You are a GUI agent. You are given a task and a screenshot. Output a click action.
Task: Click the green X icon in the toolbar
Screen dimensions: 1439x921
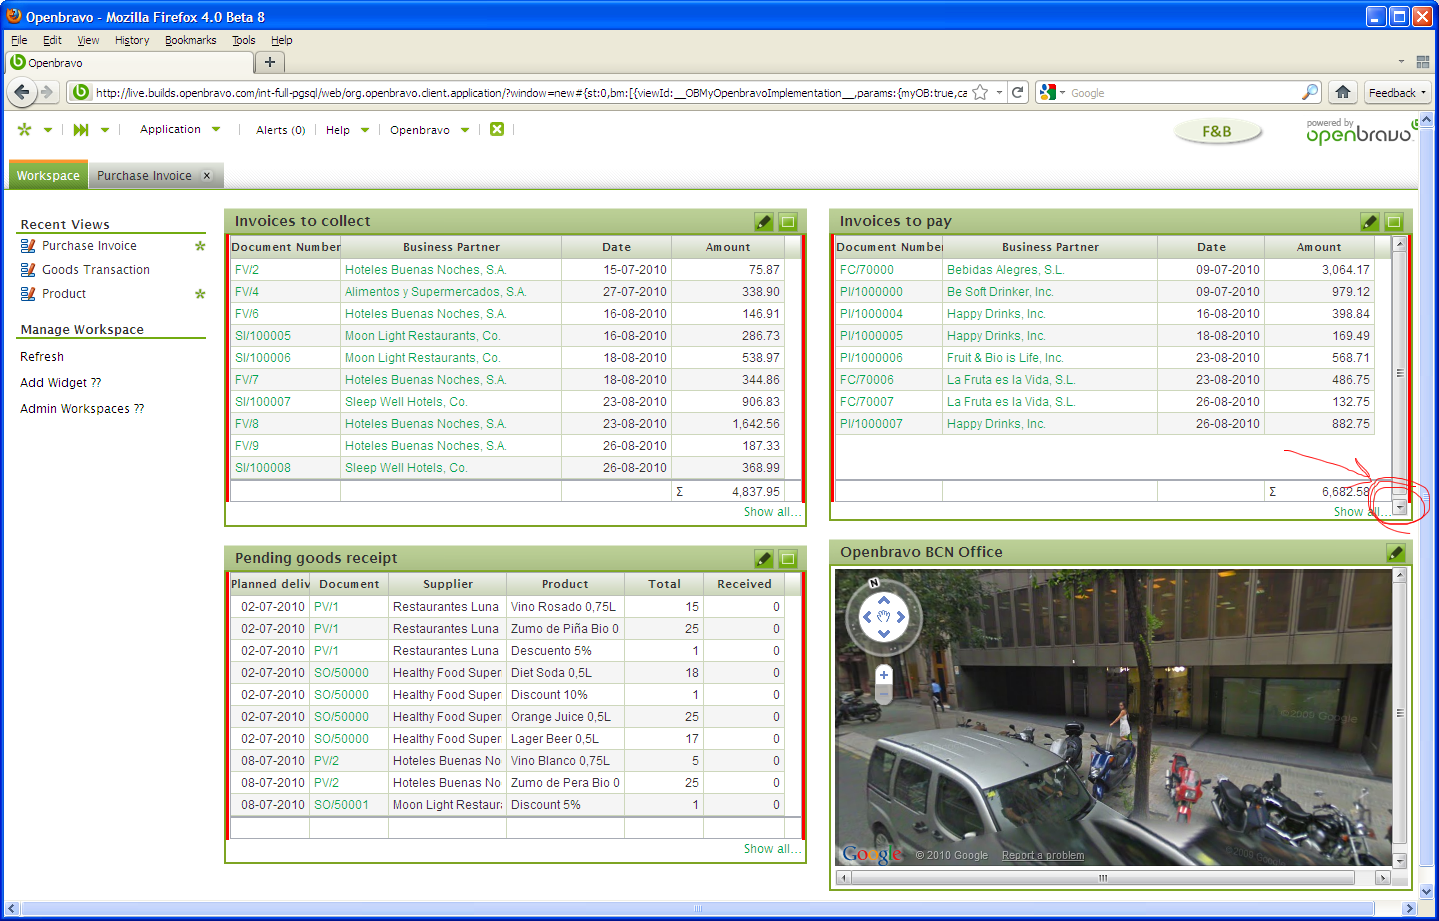[497, 129]
